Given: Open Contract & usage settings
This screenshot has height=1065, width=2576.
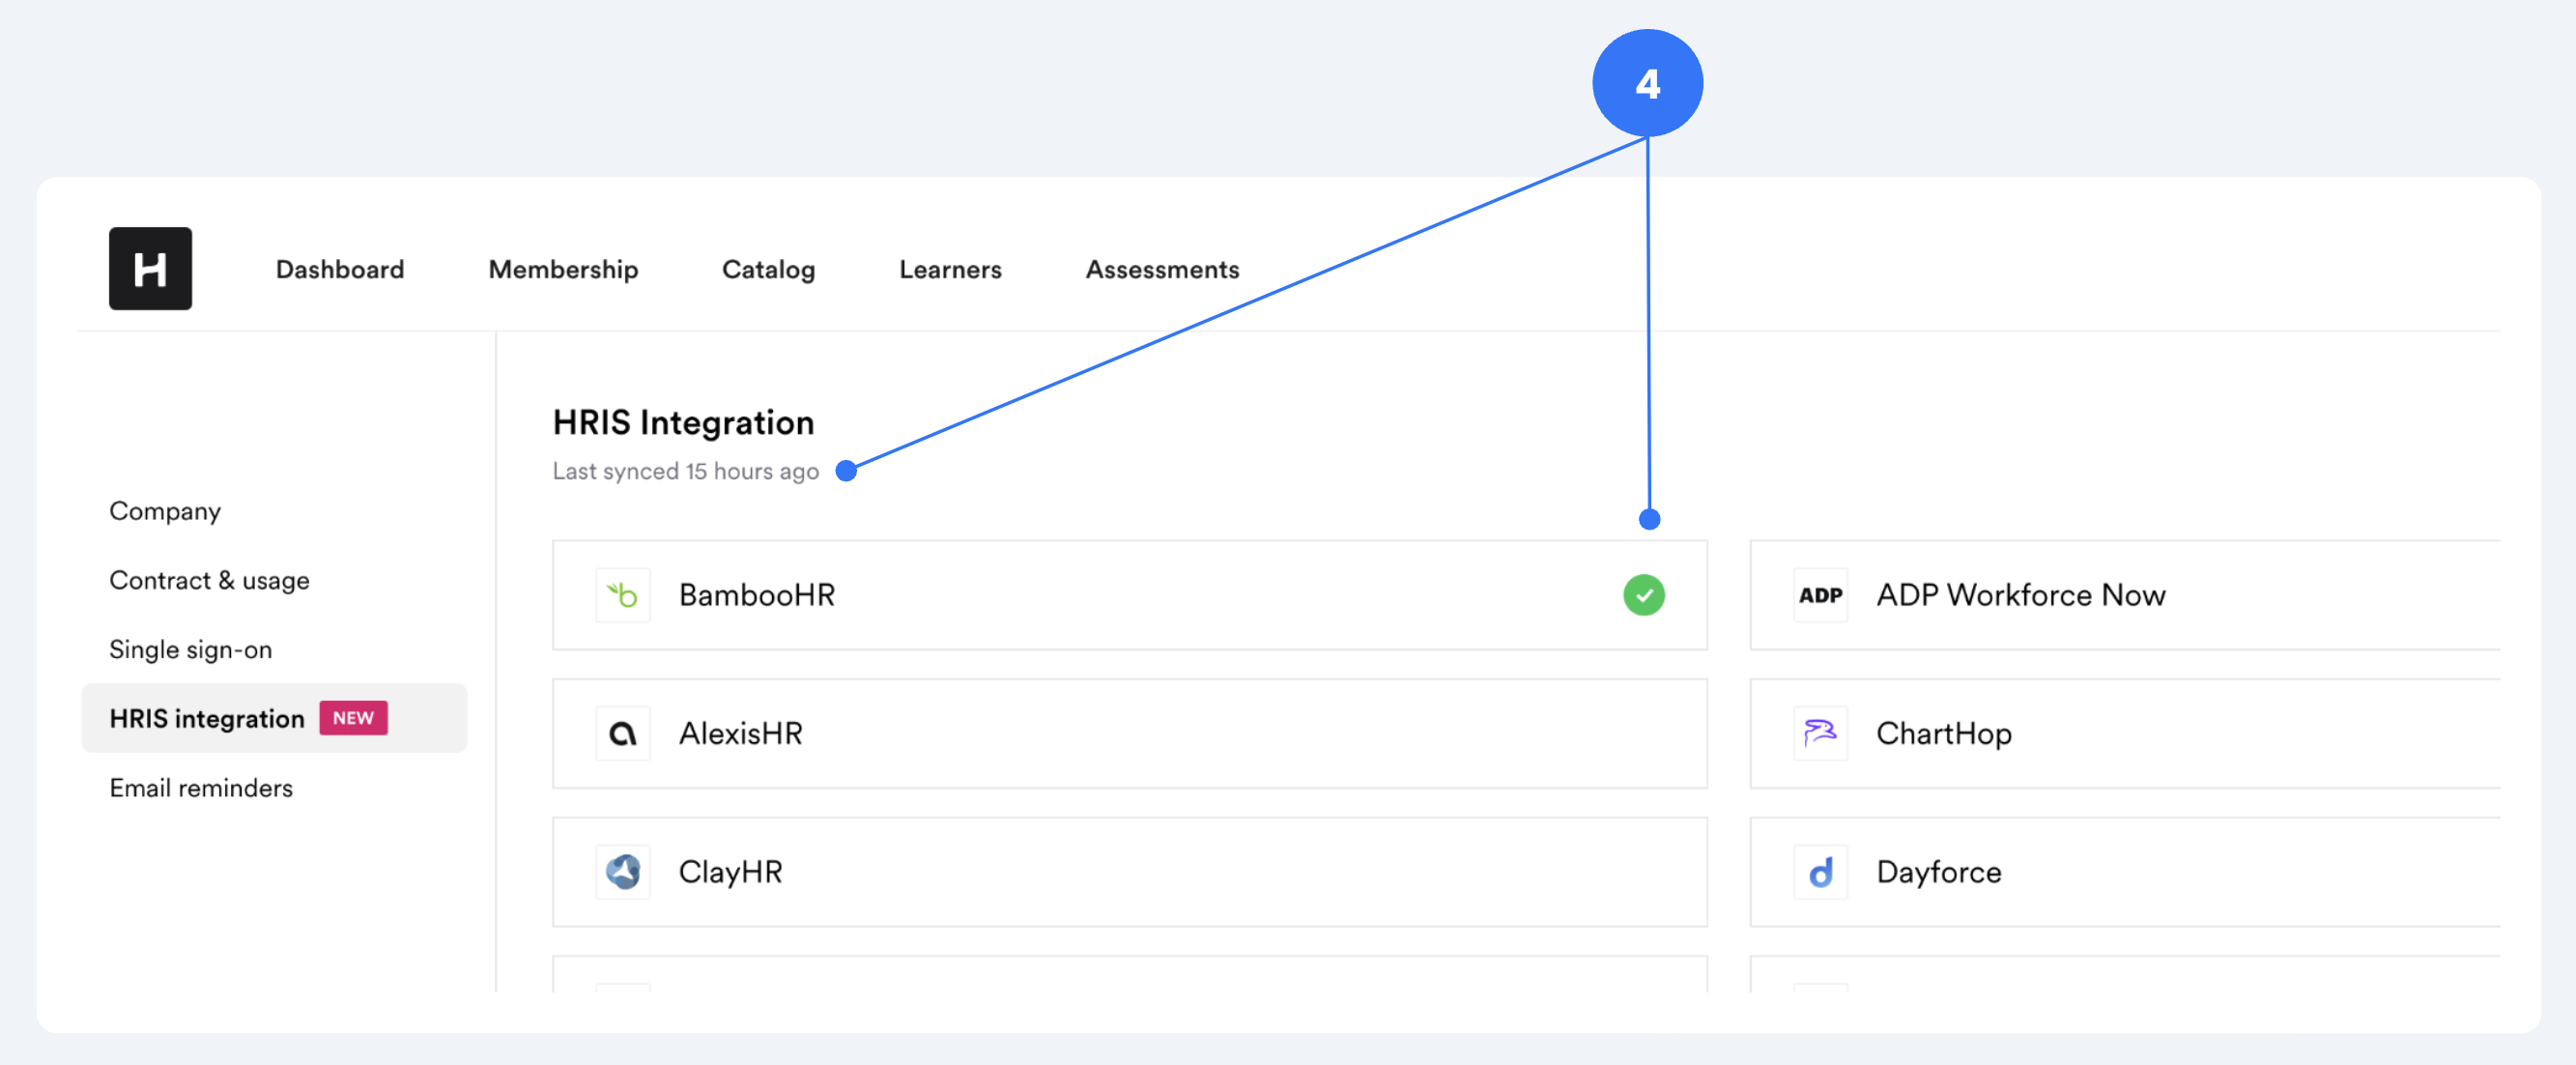Looking at the screenshot, I should 209,580.
